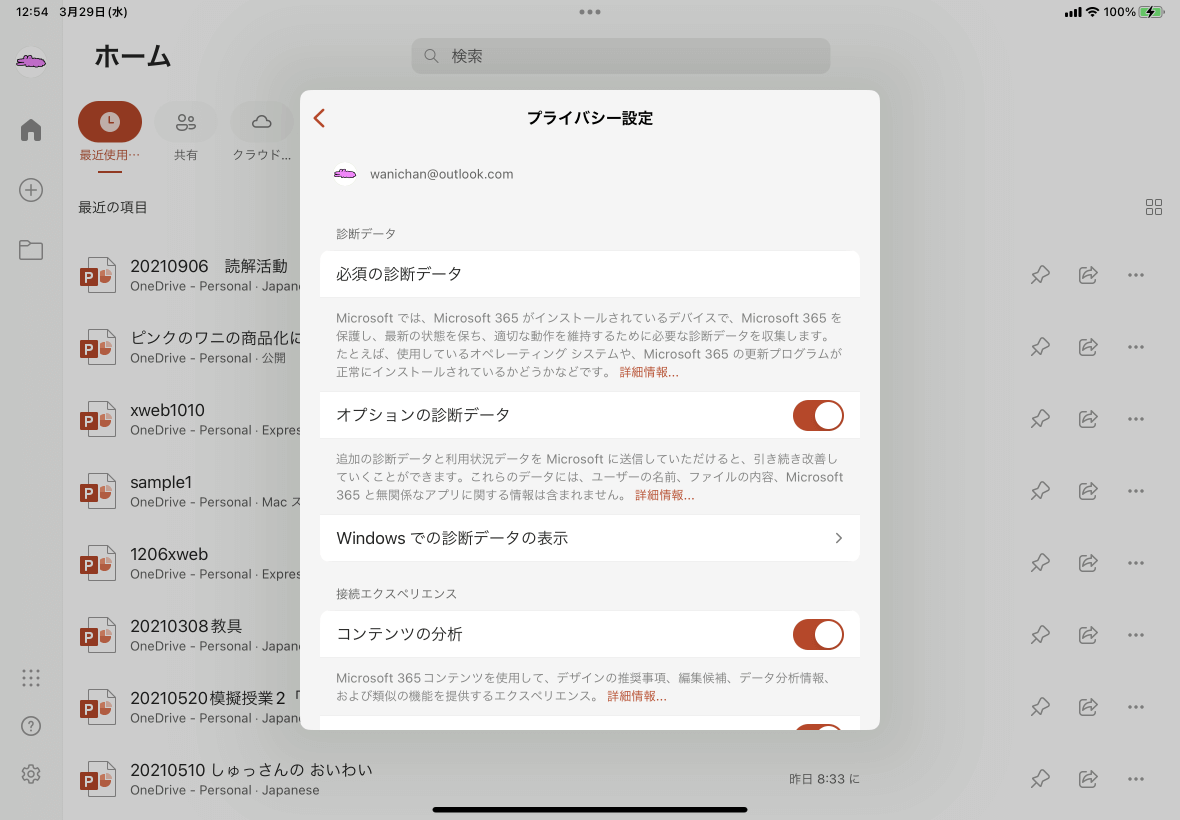Toggle コンテンツの分析 switch
The image size is (1180, 820).
pos(818,634)
